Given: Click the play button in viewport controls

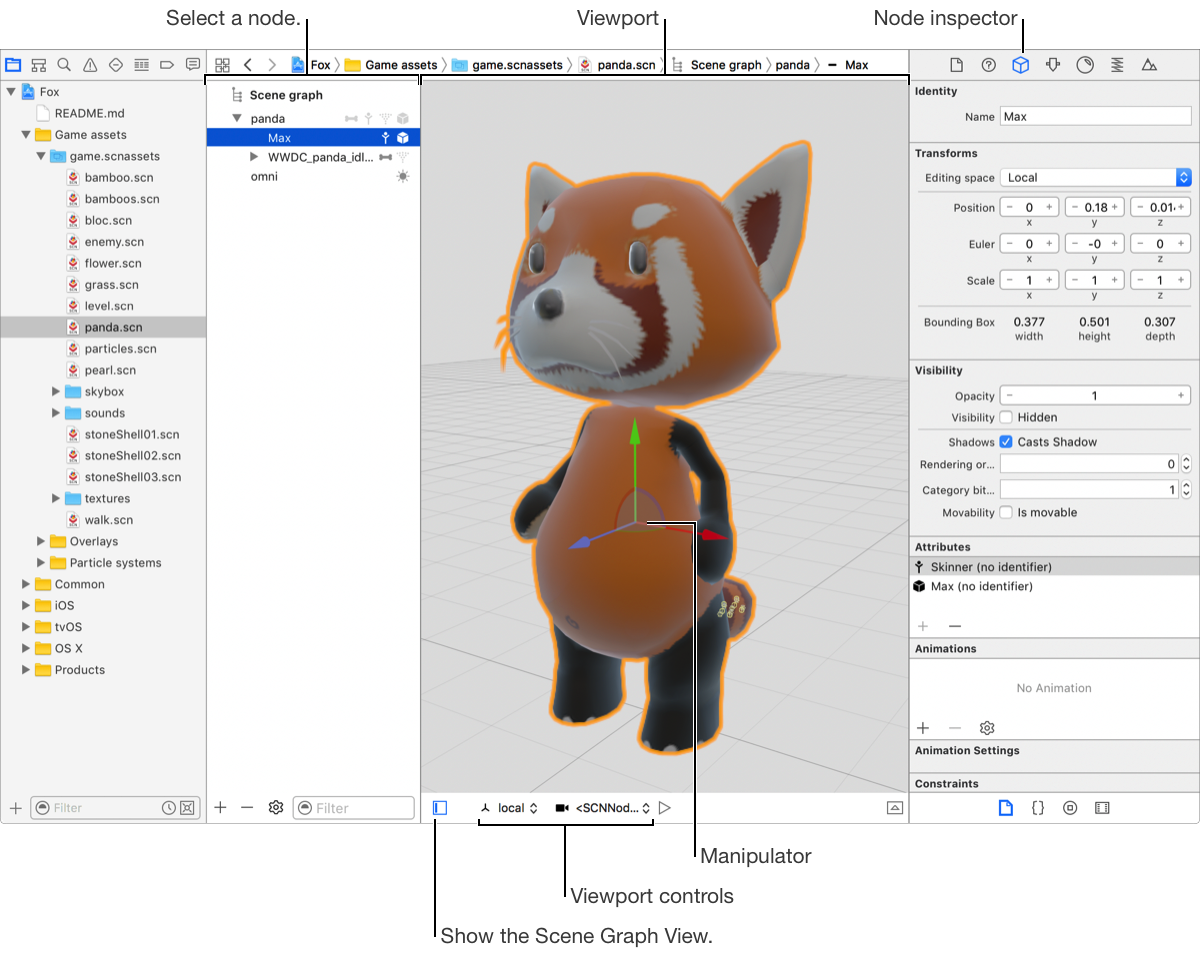Looking at the screenshot, I should tap(665, 807).
